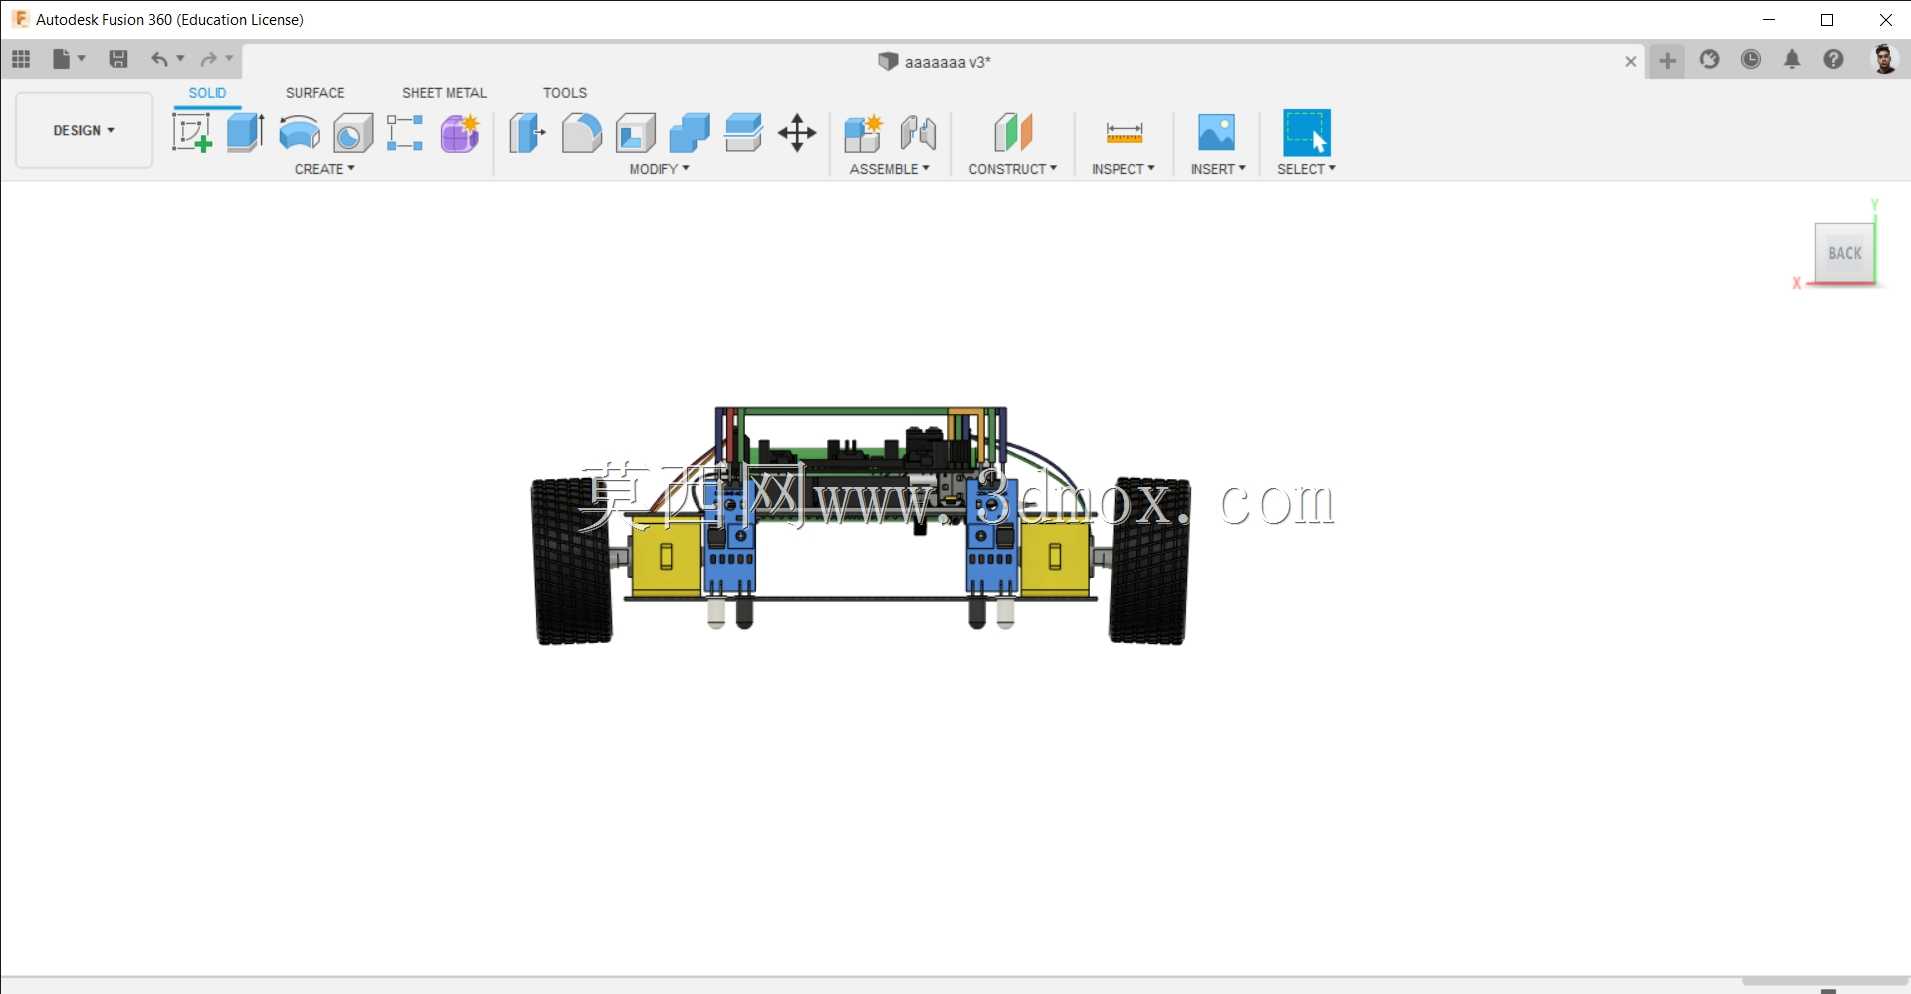This screenshot has width=1911, height=994.
Task: Select the Fillet tool
Action: (581, 132)
